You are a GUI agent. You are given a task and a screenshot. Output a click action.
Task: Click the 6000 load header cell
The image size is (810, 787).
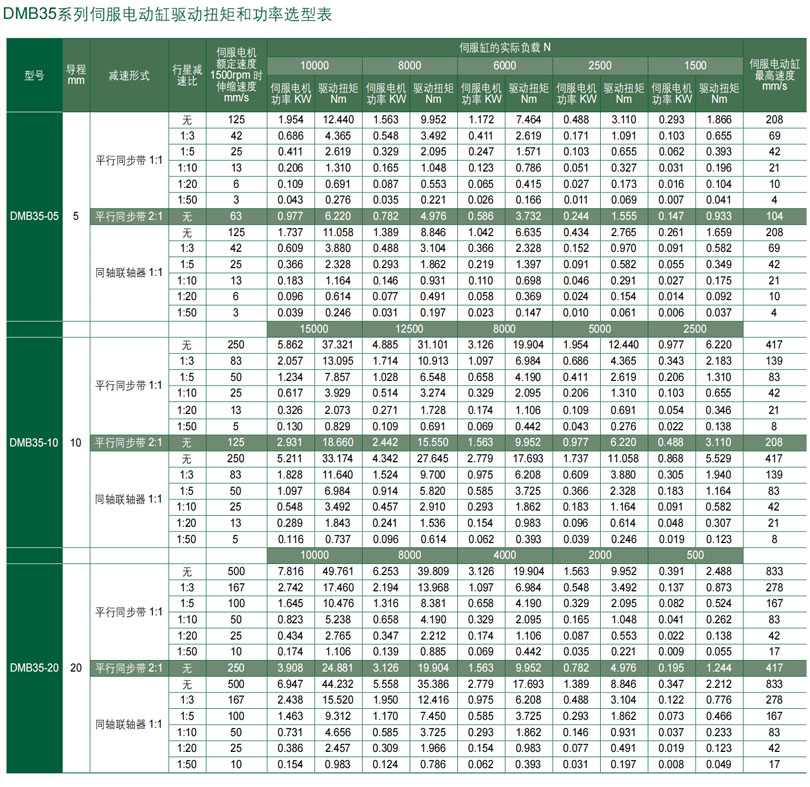click(505, 65)
